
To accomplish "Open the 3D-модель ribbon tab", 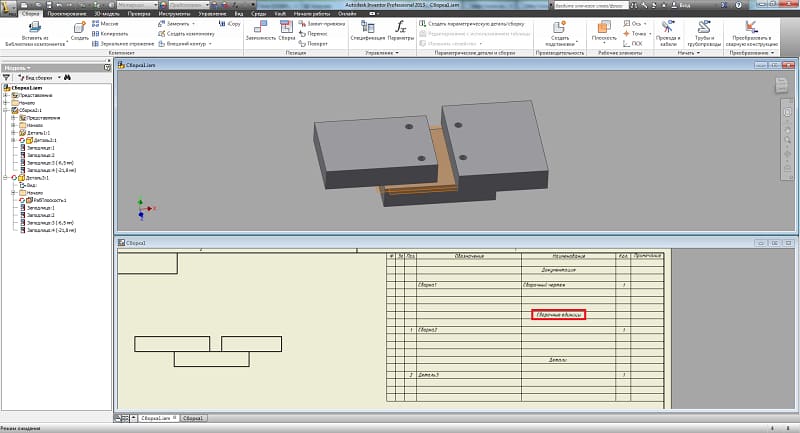I will coord(107,14).
